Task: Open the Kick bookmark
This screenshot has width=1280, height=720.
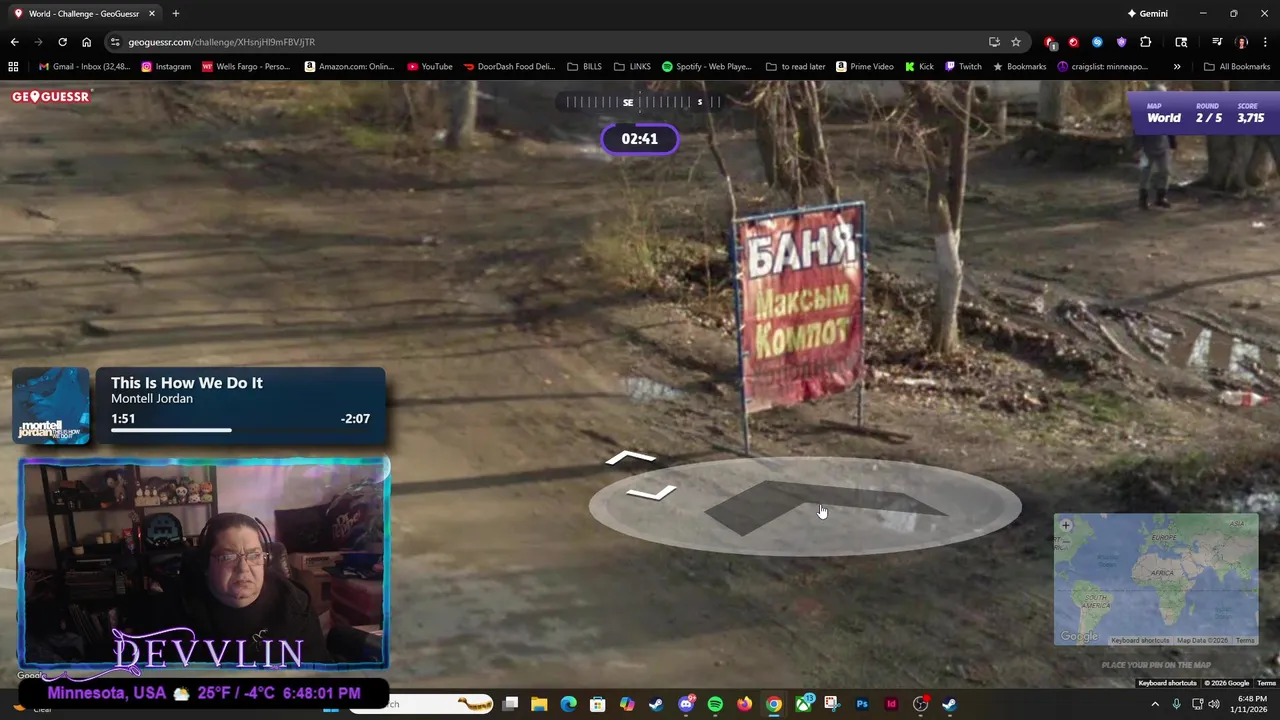Action: (920, 67)
